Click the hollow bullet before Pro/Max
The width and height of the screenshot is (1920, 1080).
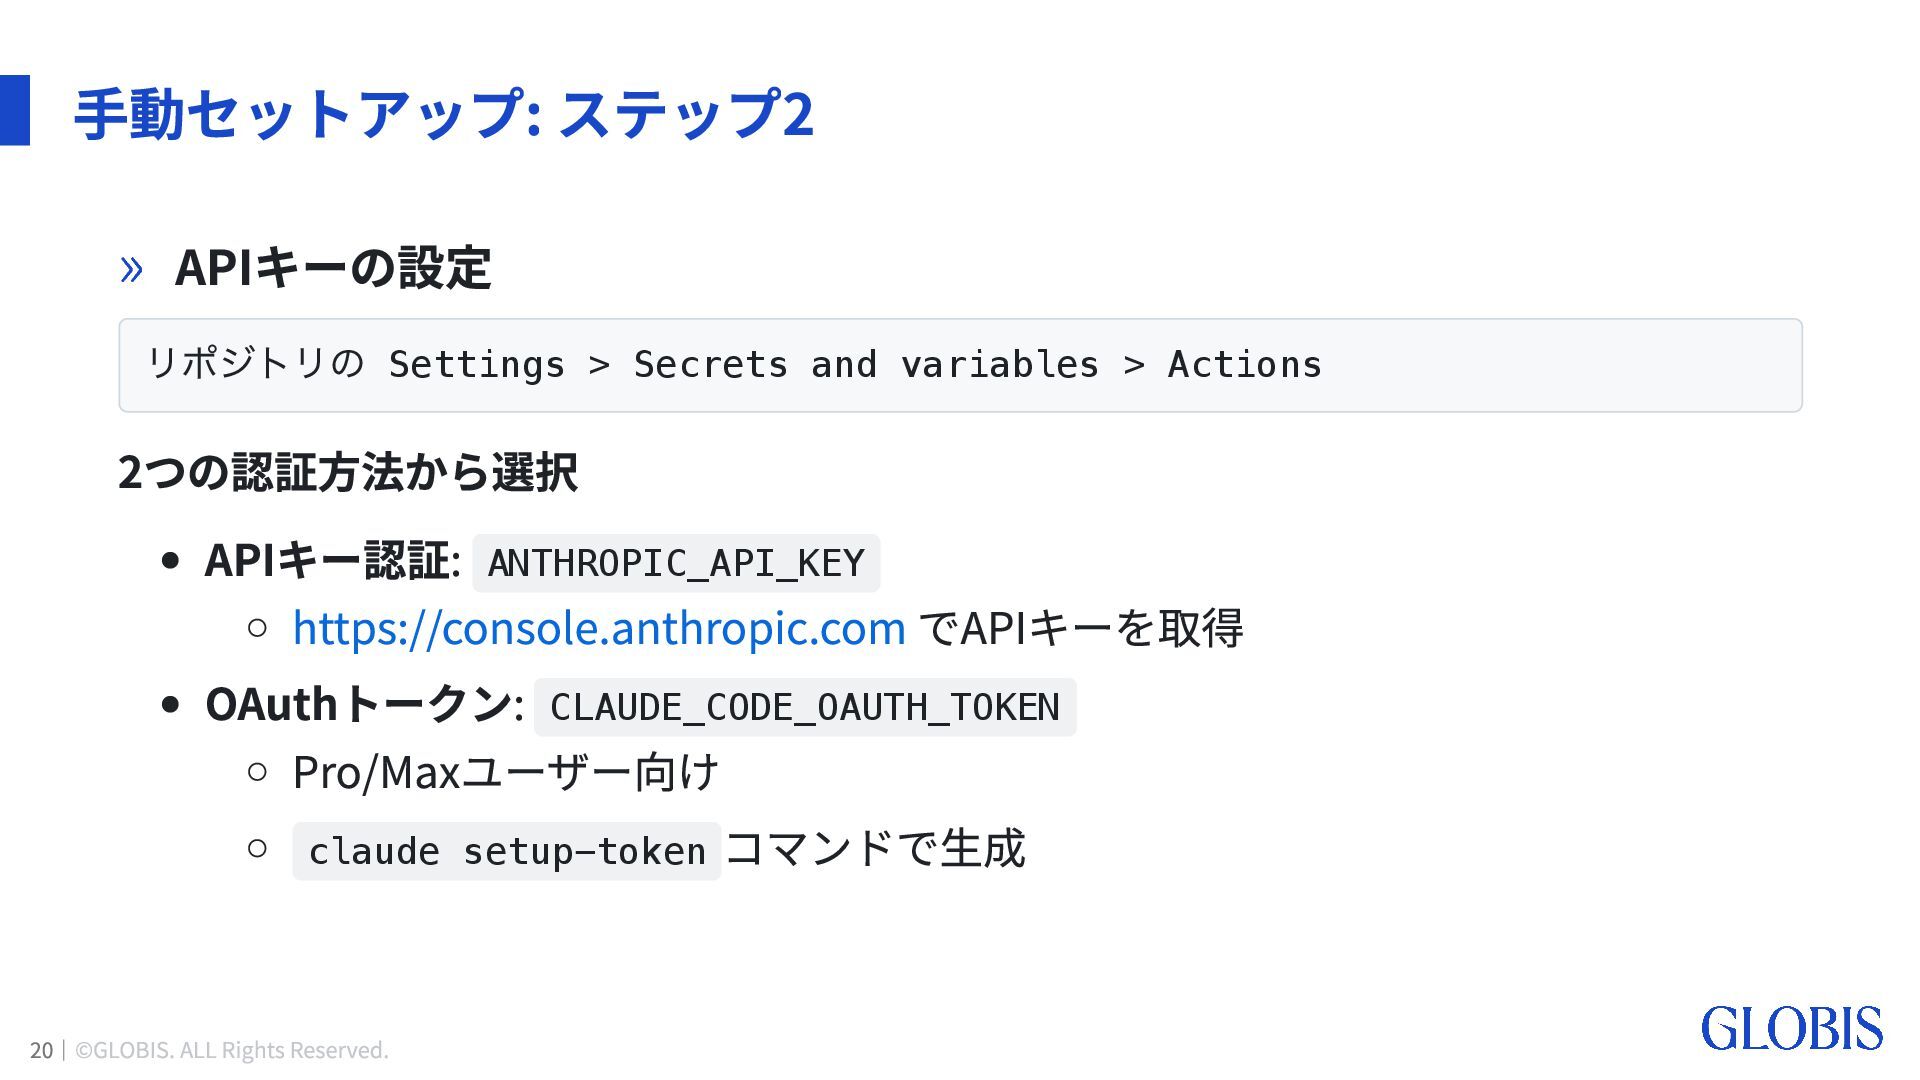tap(257, 772)
